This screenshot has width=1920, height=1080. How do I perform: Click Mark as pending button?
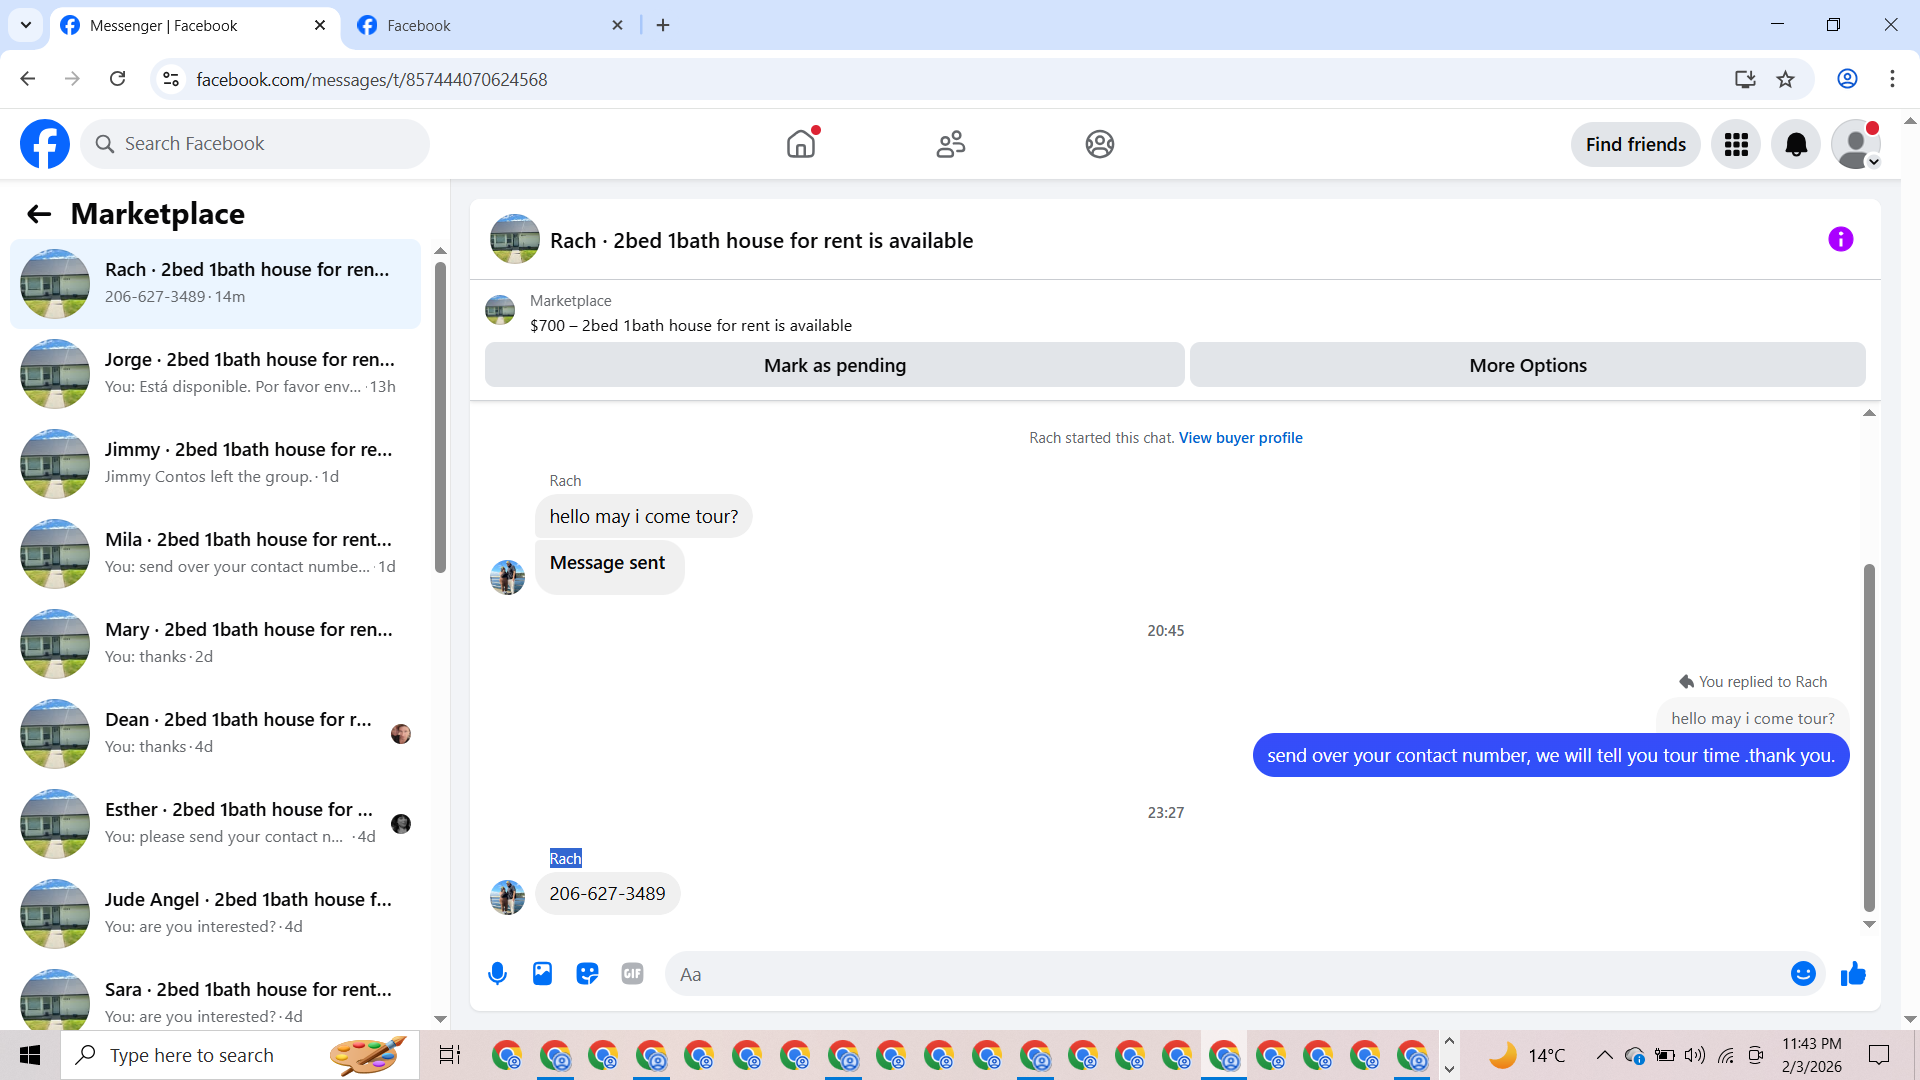(834, 366)
